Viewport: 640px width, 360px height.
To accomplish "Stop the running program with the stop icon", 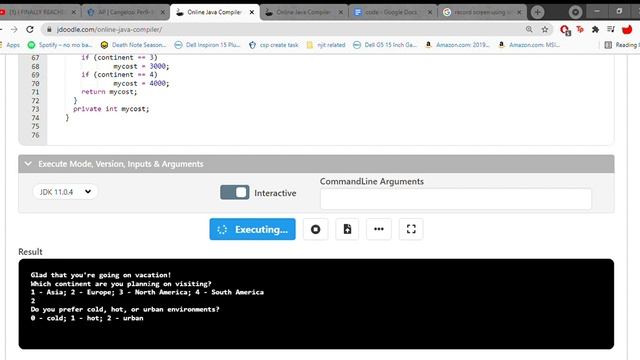I will pyautogui.click(x=316, y=229).
